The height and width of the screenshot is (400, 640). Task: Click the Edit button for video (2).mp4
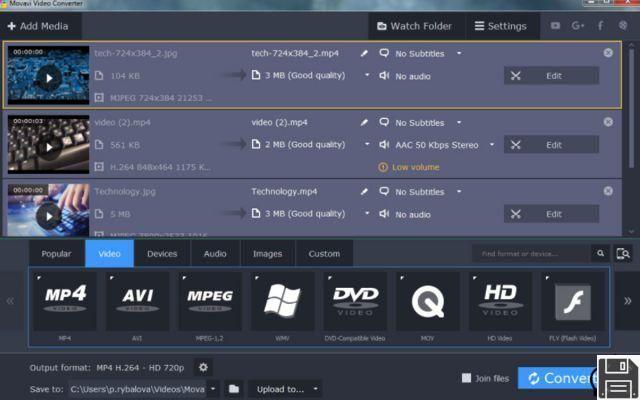(551, 144)
